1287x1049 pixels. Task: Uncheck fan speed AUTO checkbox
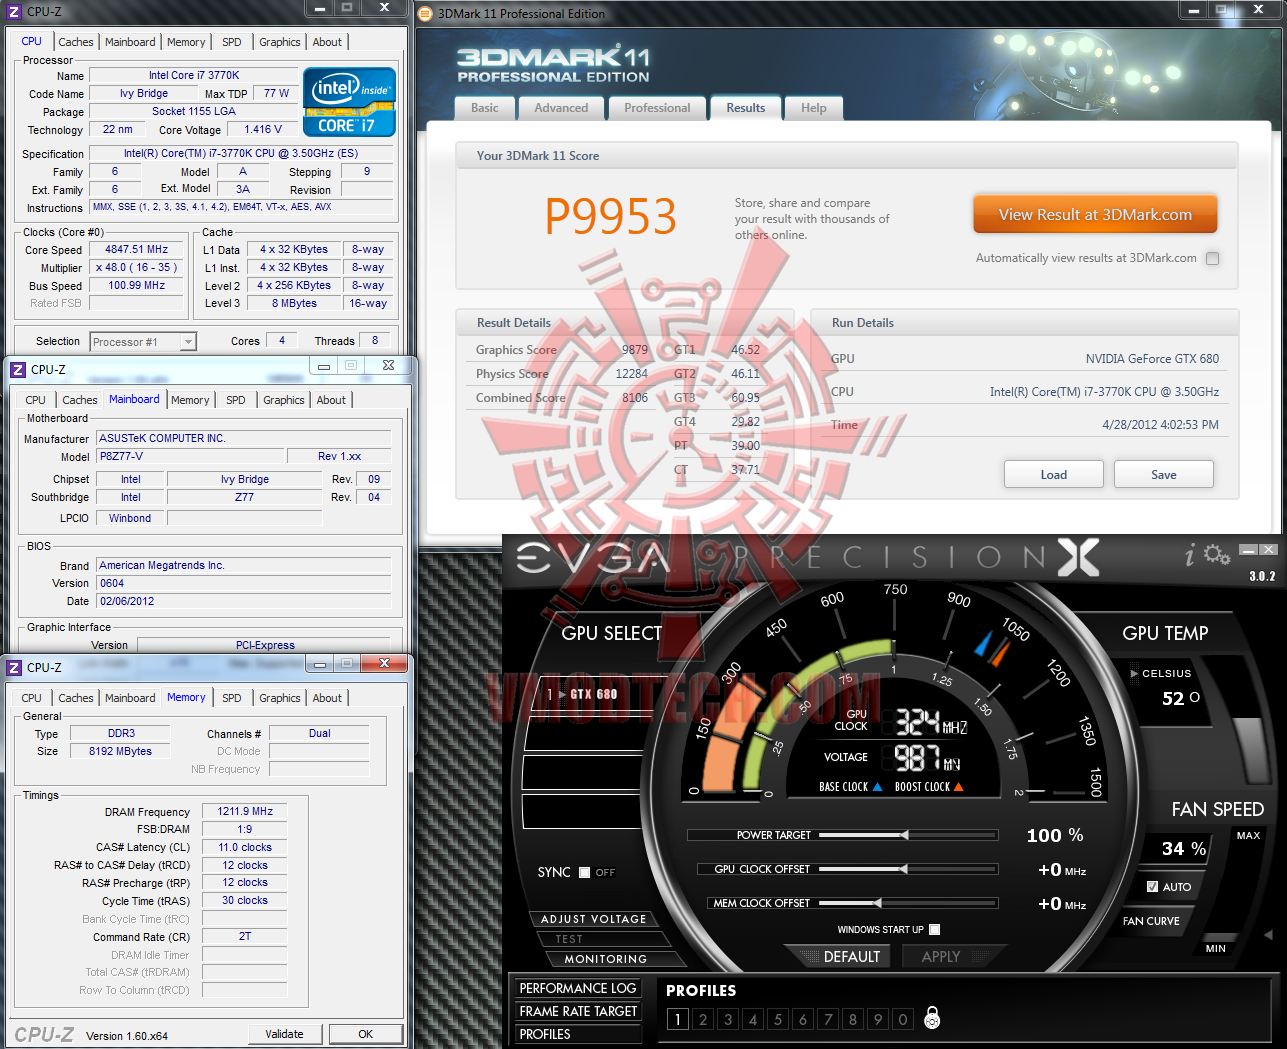pos(1152,887)
